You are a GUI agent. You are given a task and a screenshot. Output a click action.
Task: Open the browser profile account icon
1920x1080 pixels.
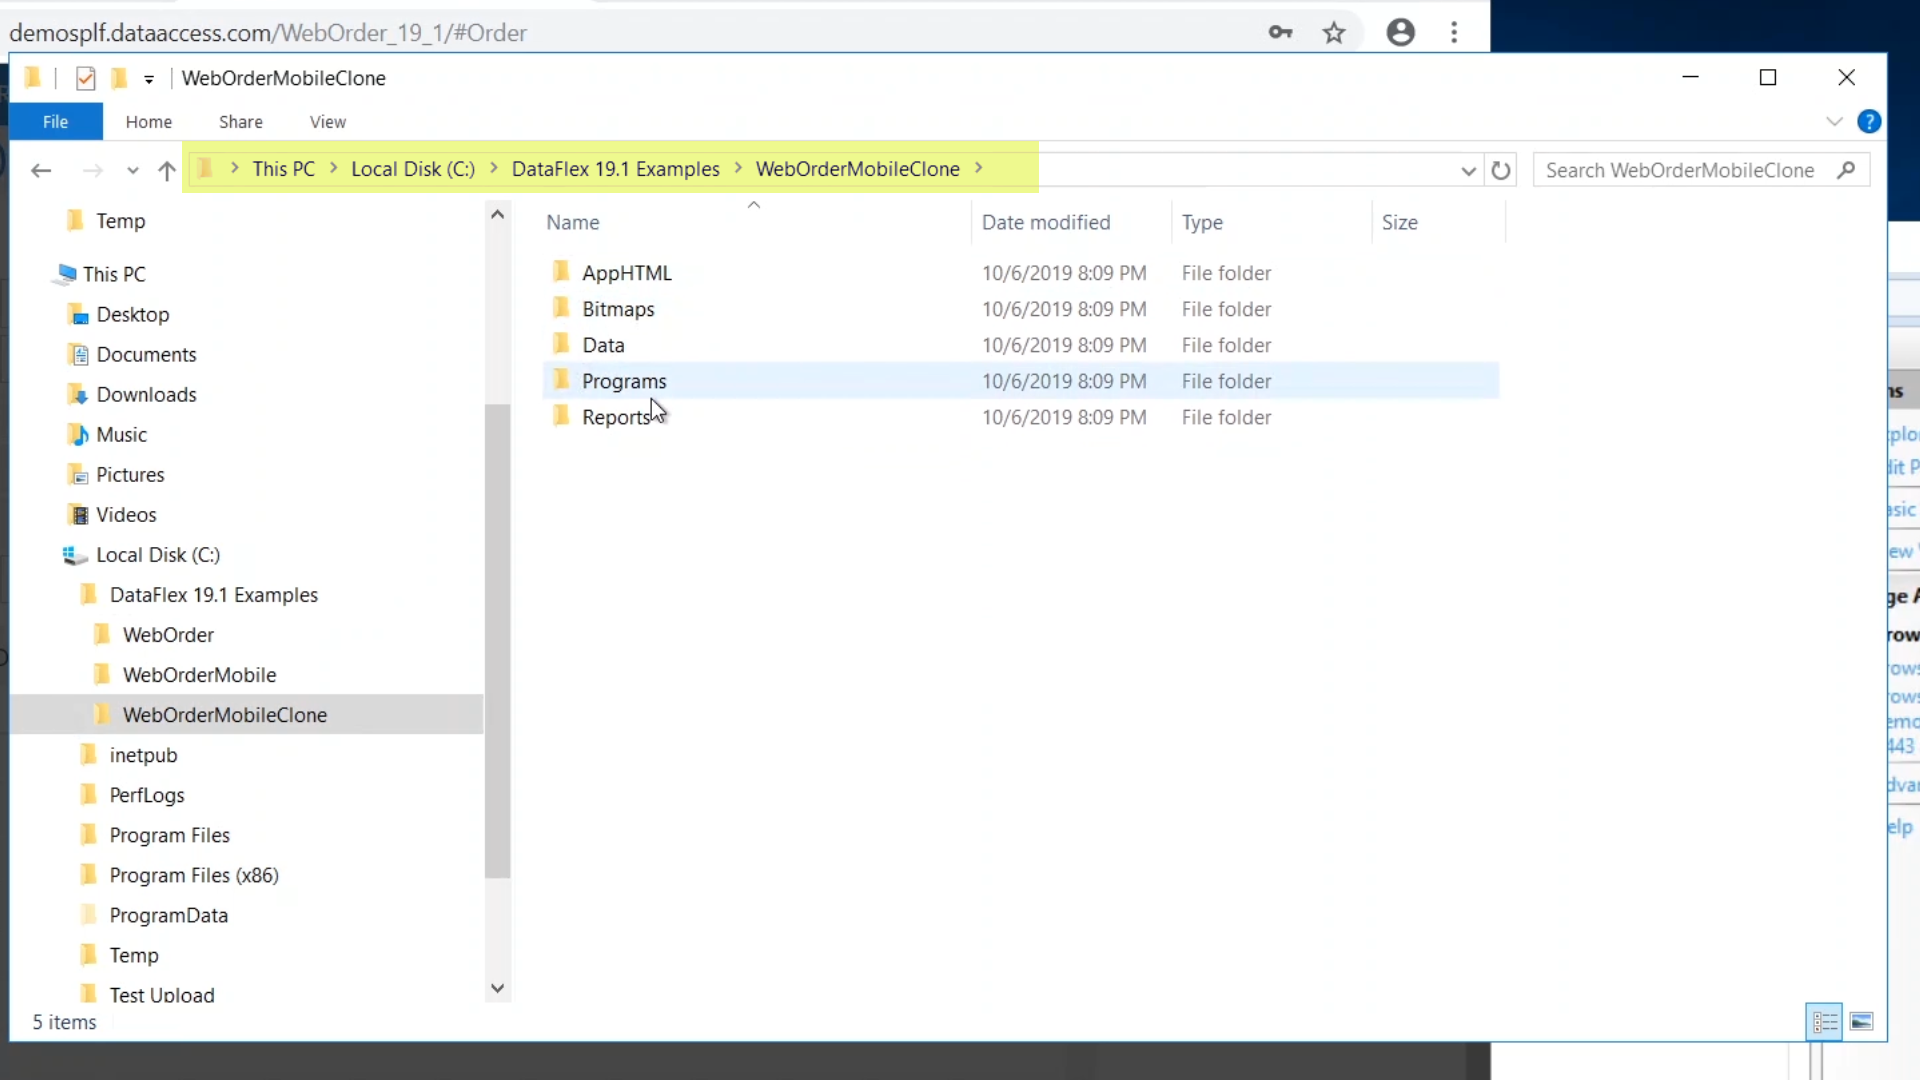pyautogui.click(x=1400, y=33)
